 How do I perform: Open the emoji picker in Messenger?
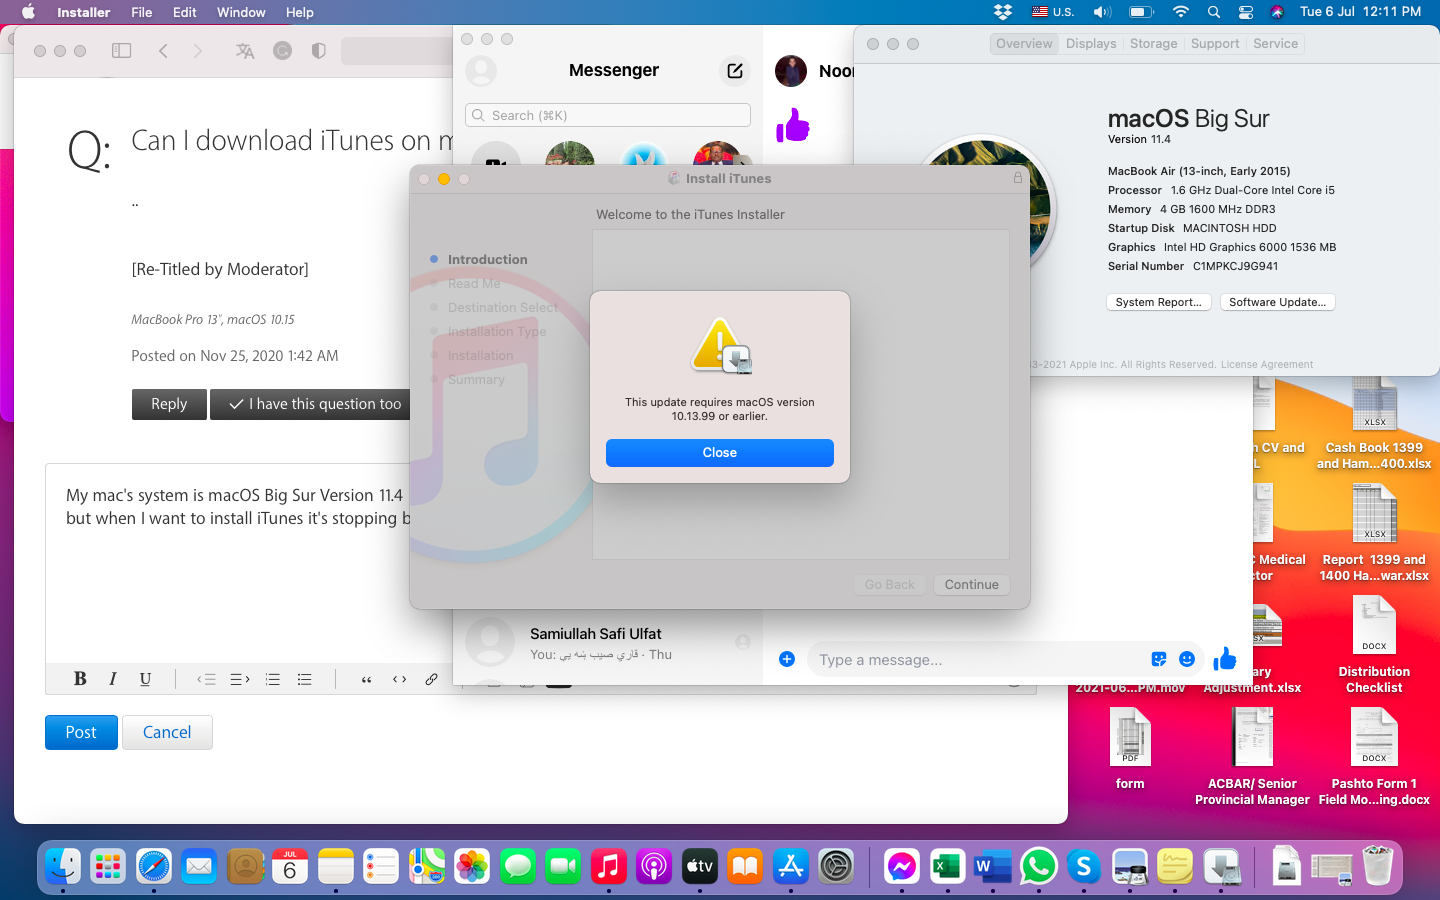1187,659
